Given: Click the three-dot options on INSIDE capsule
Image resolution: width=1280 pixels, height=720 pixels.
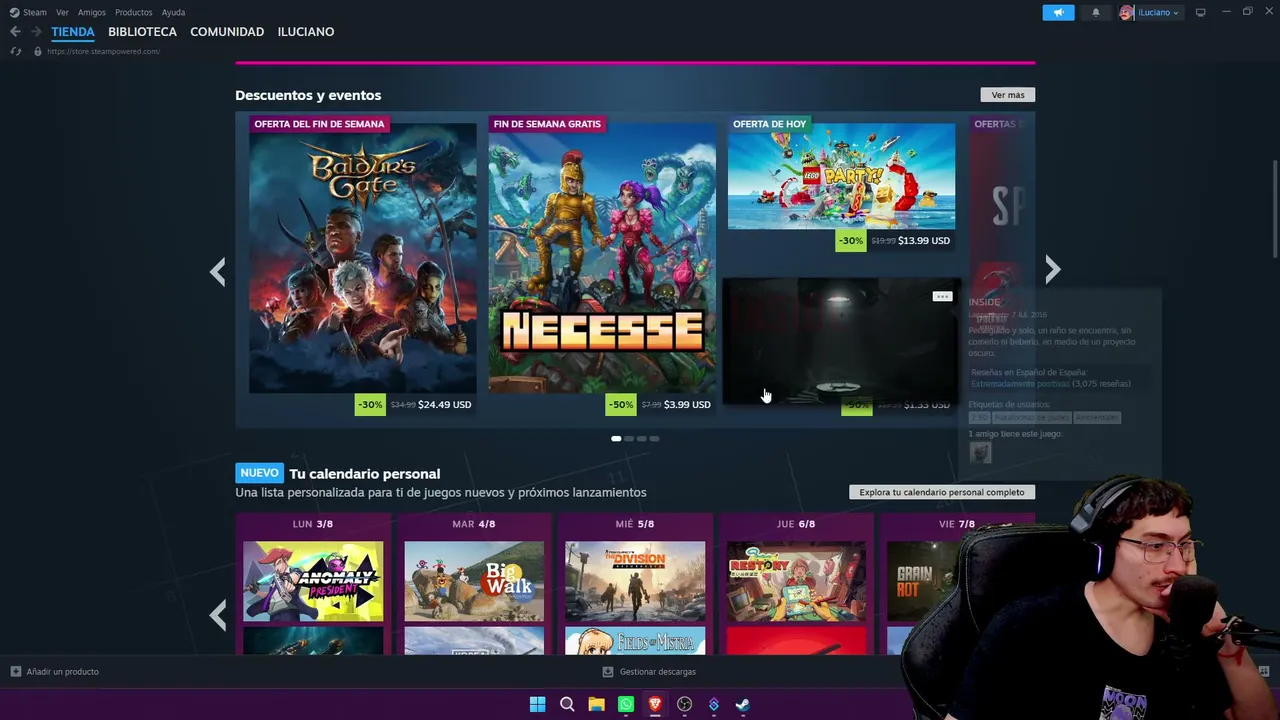Looking at the screenshot, I should (x=942, y=296).
